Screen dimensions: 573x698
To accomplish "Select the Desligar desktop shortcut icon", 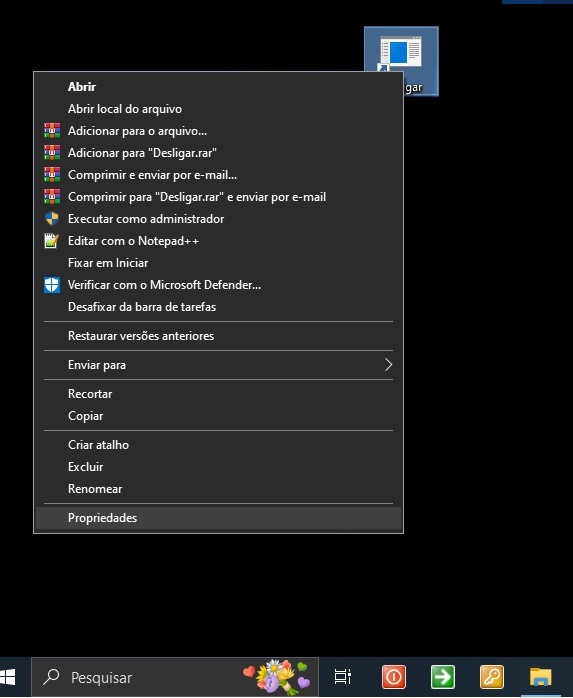I will click(402, 61).
